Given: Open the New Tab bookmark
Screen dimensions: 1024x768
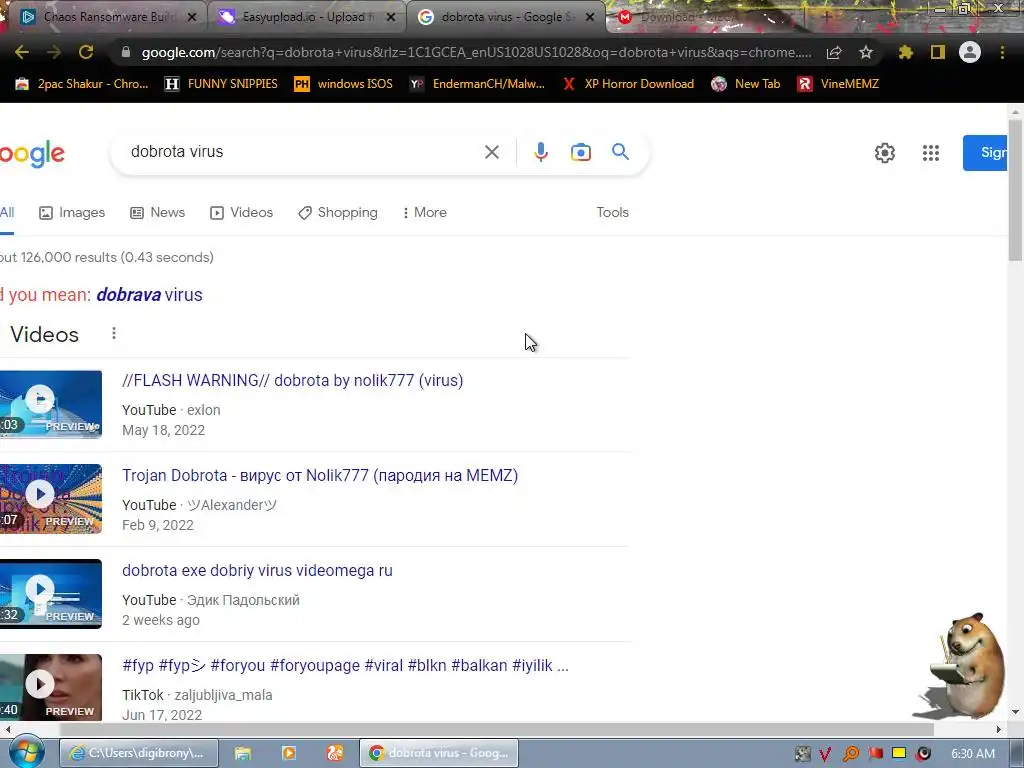Looking at the screenshot, I should tap(746, 84).
